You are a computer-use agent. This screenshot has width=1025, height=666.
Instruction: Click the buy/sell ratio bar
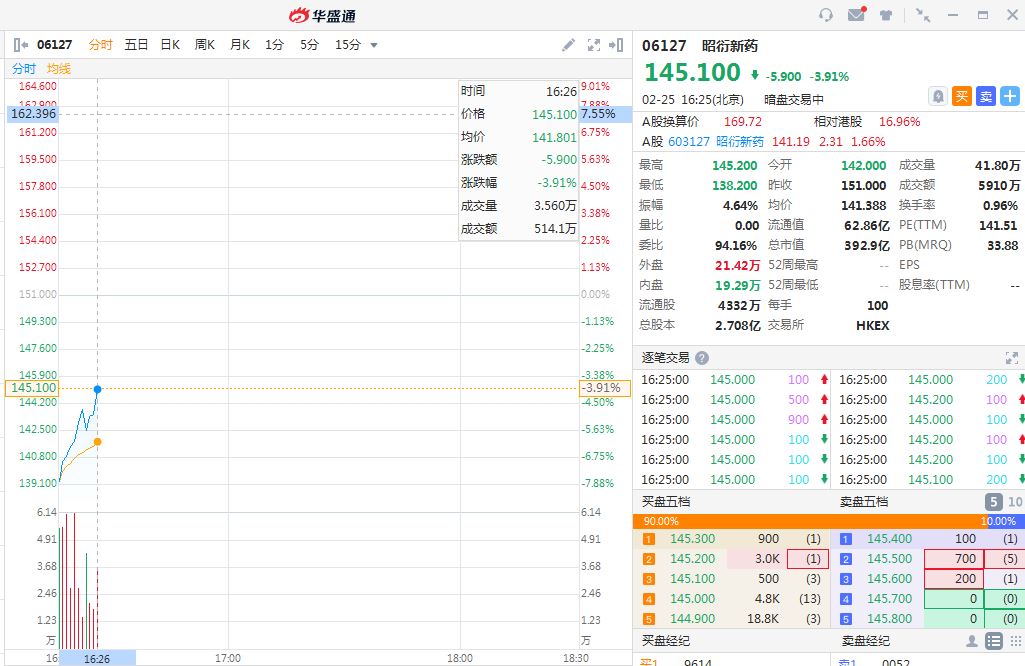click(x=828, y=521)
